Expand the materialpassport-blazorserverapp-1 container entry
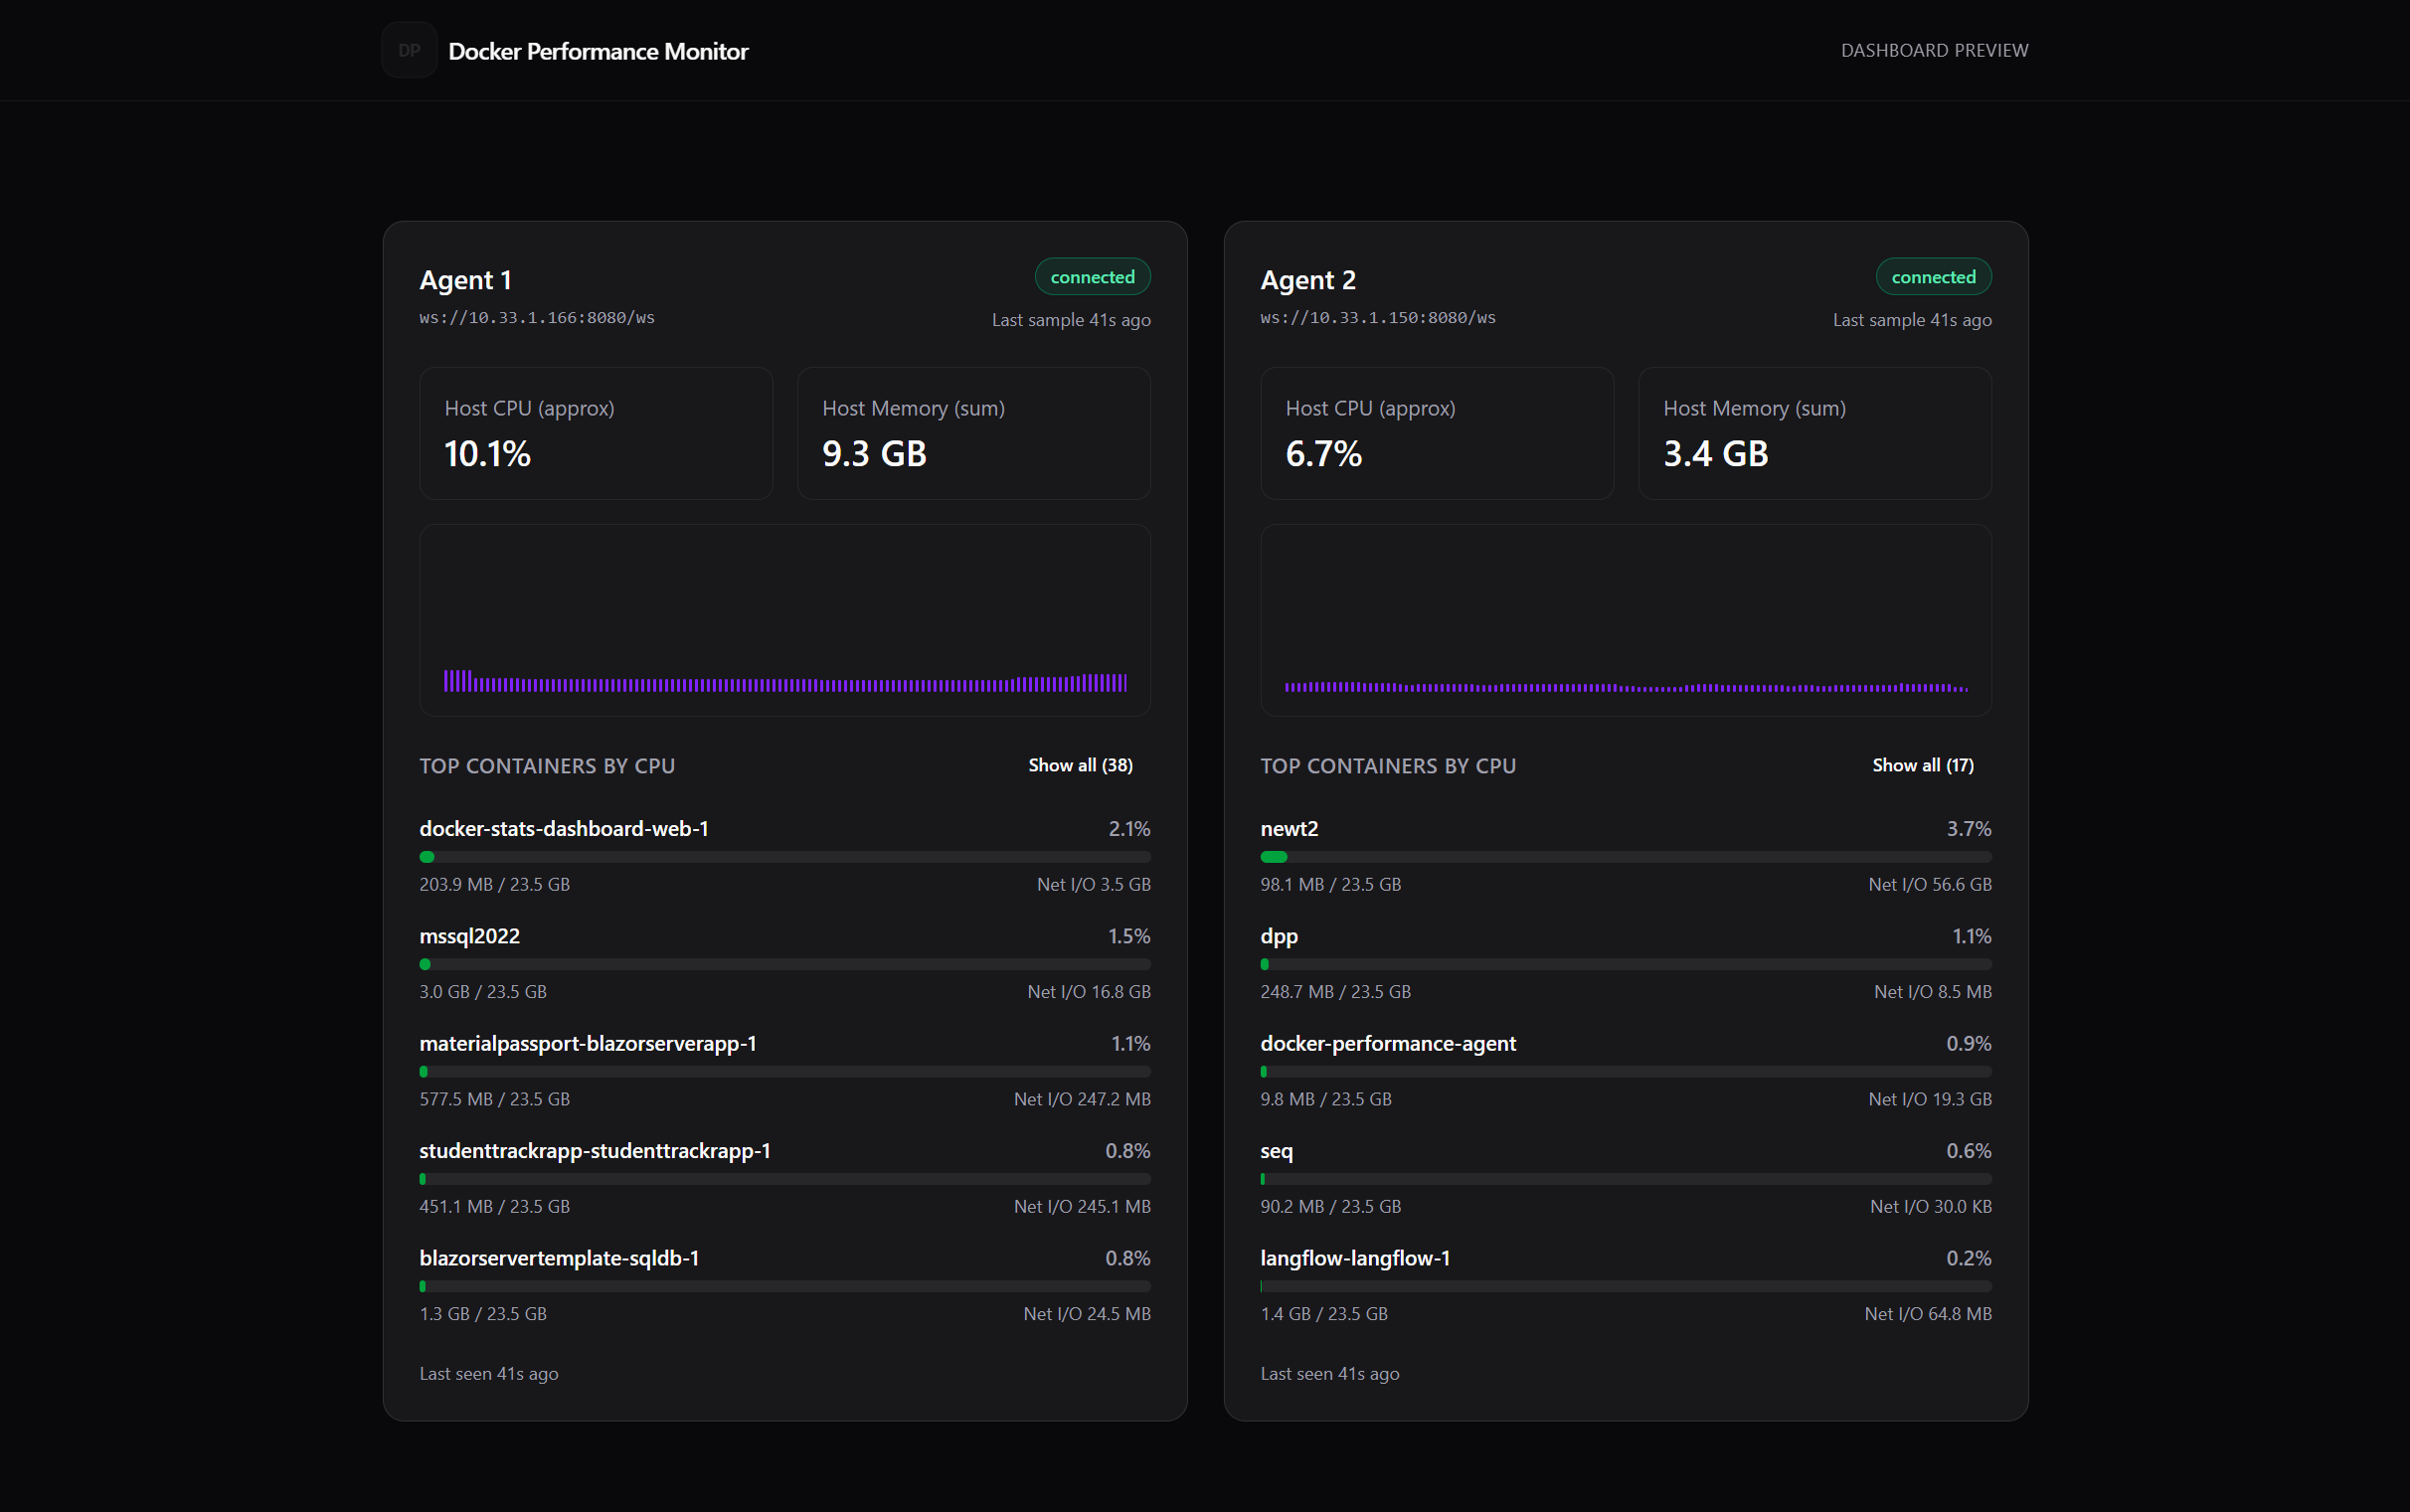 588,1043
